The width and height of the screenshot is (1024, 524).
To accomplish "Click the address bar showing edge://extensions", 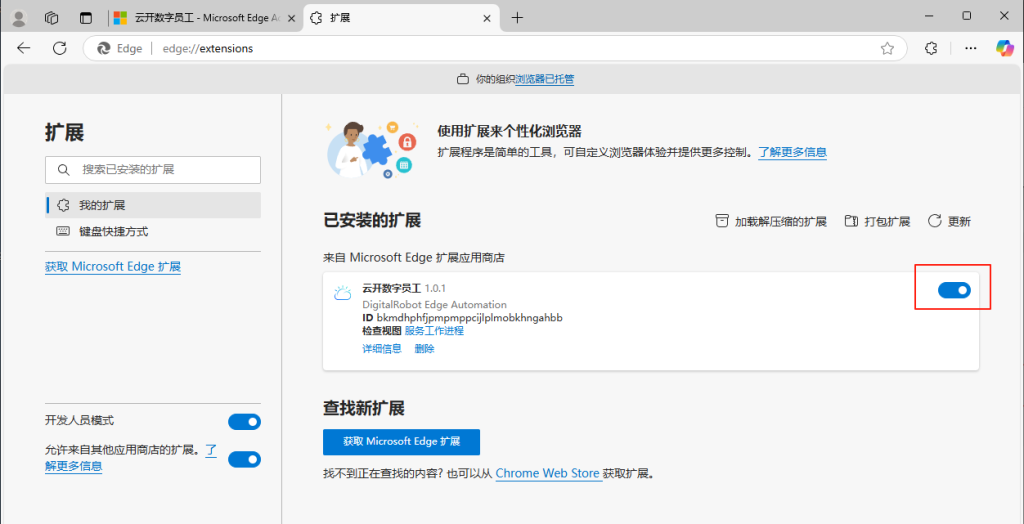I will tap(495, 48).
